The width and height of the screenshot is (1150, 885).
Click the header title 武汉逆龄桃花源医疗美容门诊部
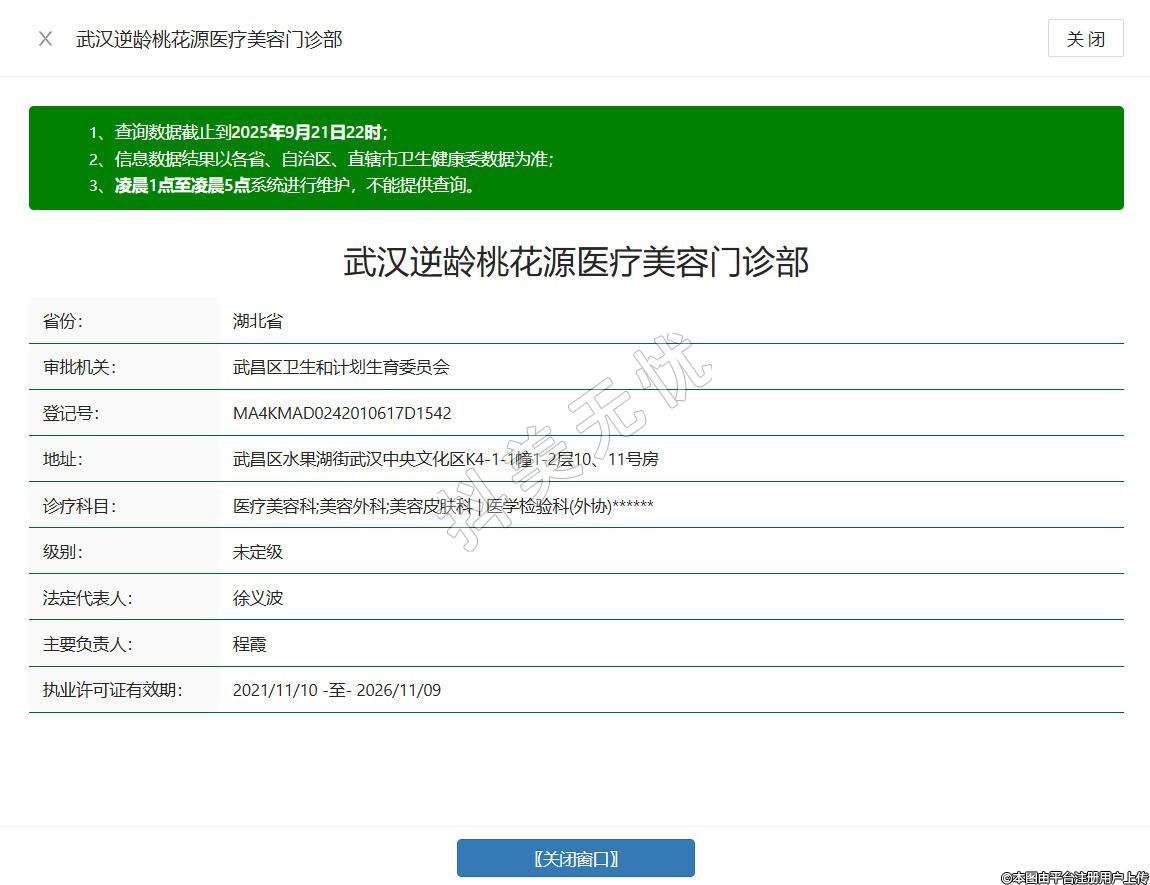click(x=209, y=39)
